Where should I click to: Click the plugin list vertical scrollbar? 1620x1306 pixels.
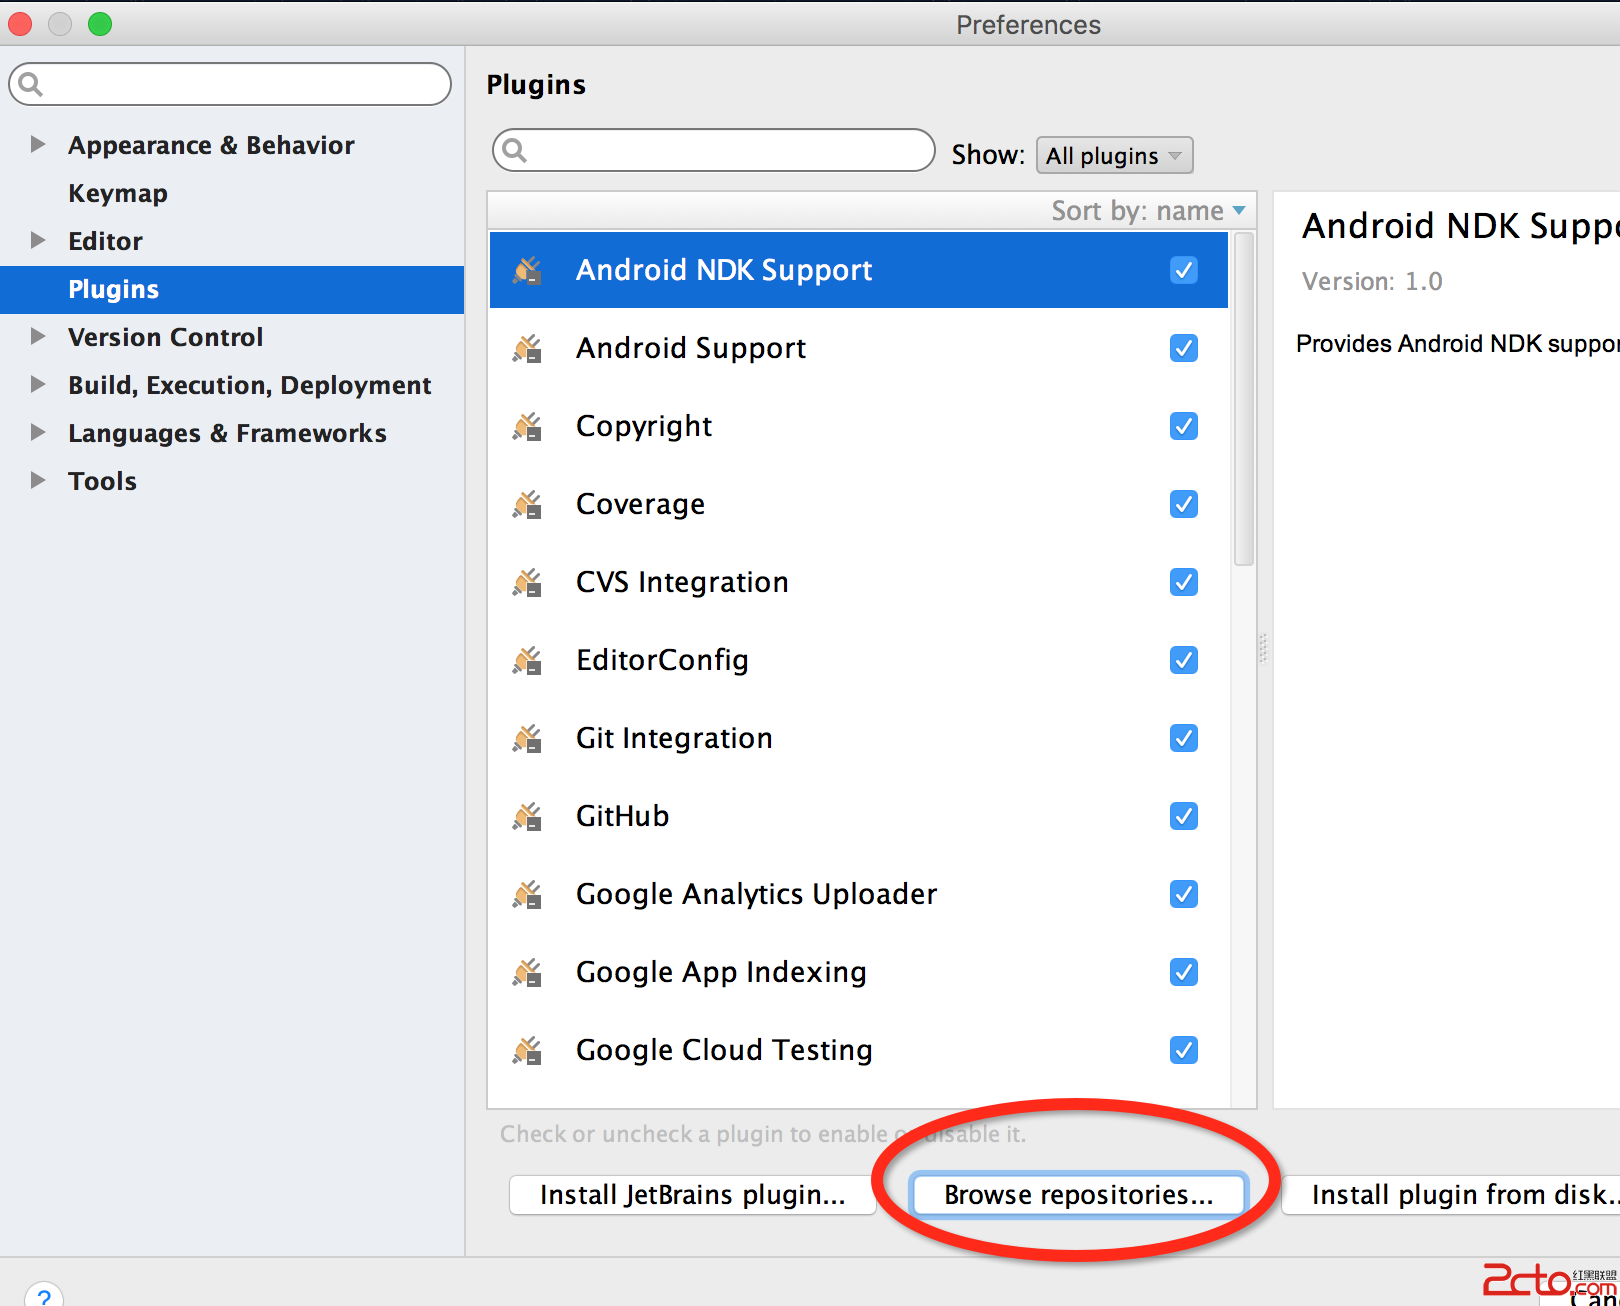(x=1243, y=400)
